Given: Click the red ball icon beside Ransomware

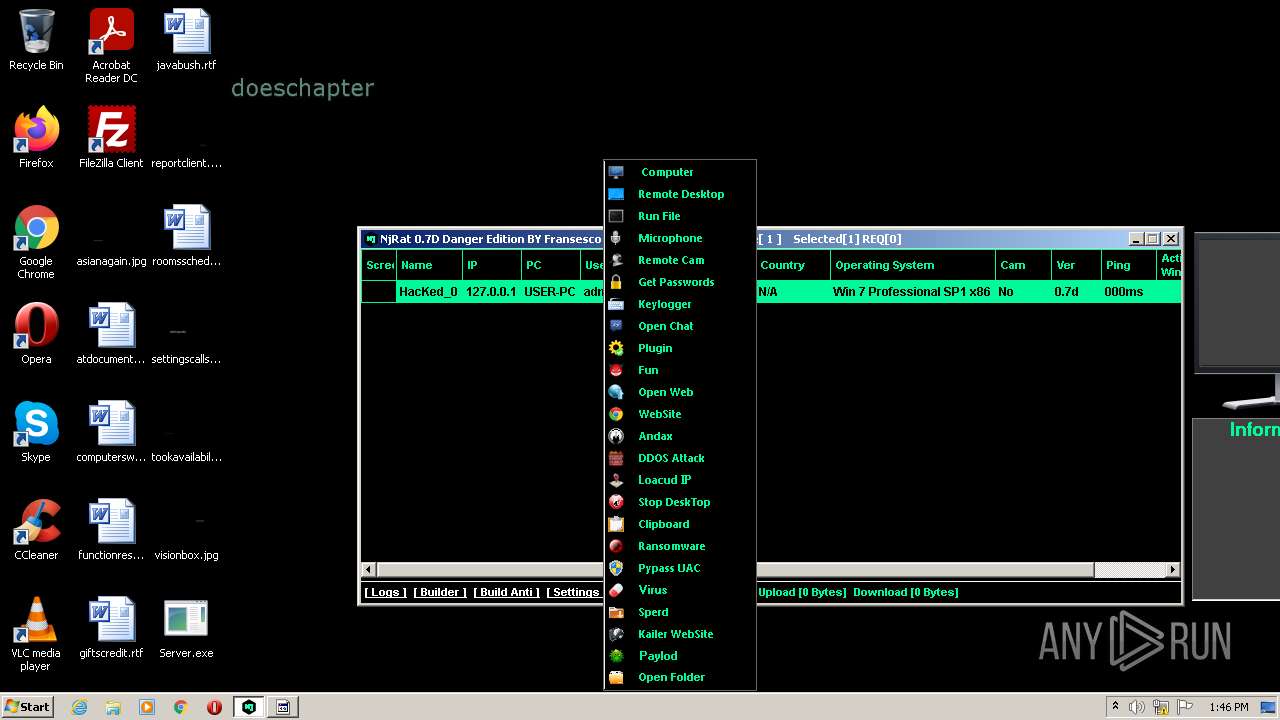Looking at the screenshot, I should pyautogui.click(x=616, y=546).
